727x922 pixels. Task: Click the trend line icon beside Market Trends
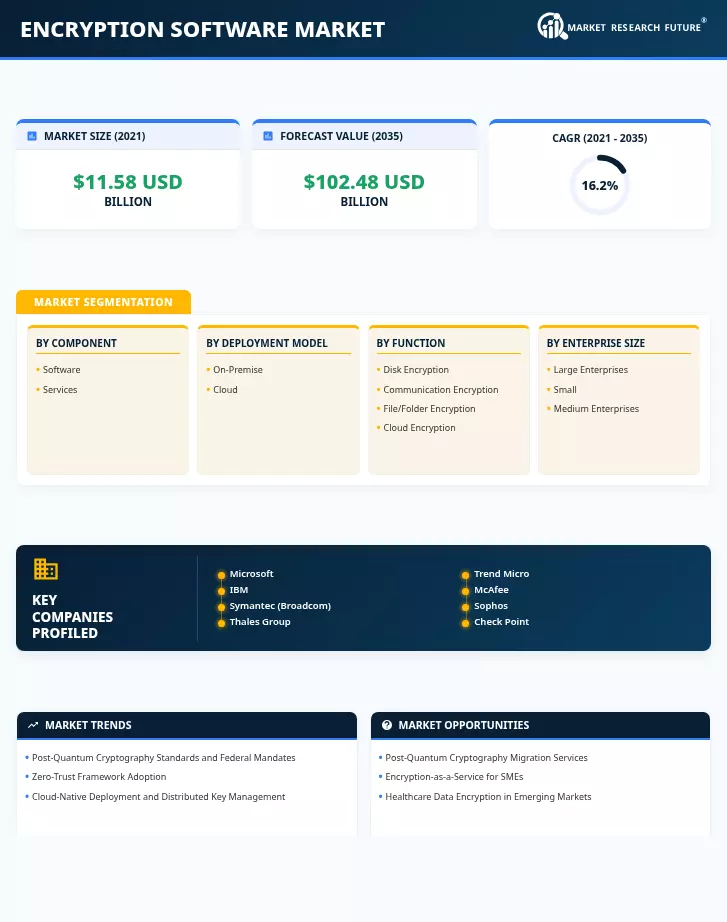click(x=33, y=725)
